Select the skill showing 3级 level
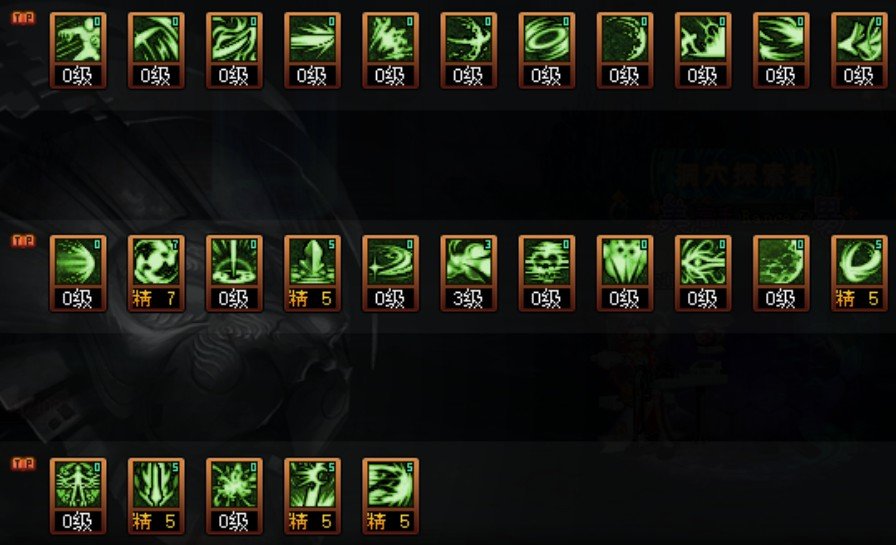 (469, 273)
